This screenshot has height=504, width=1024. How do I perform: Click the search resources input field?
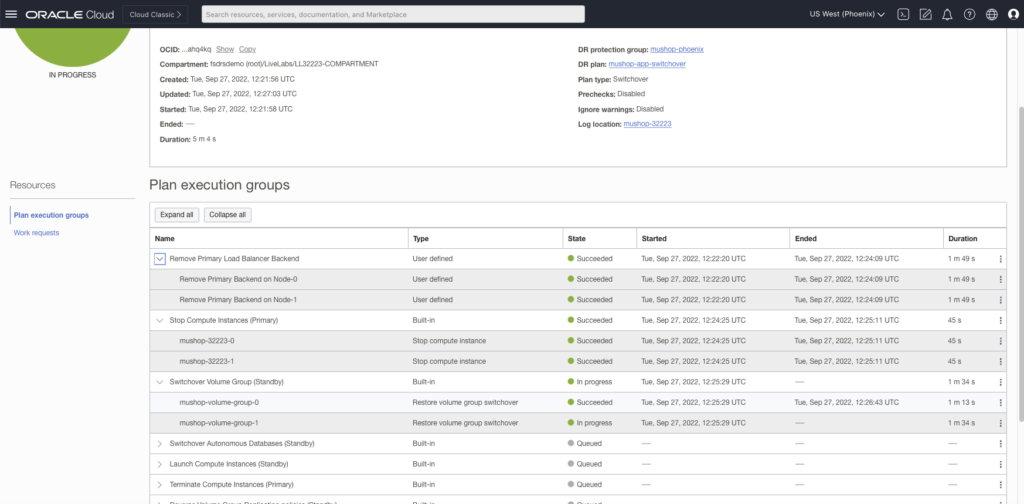coord(393,14)
